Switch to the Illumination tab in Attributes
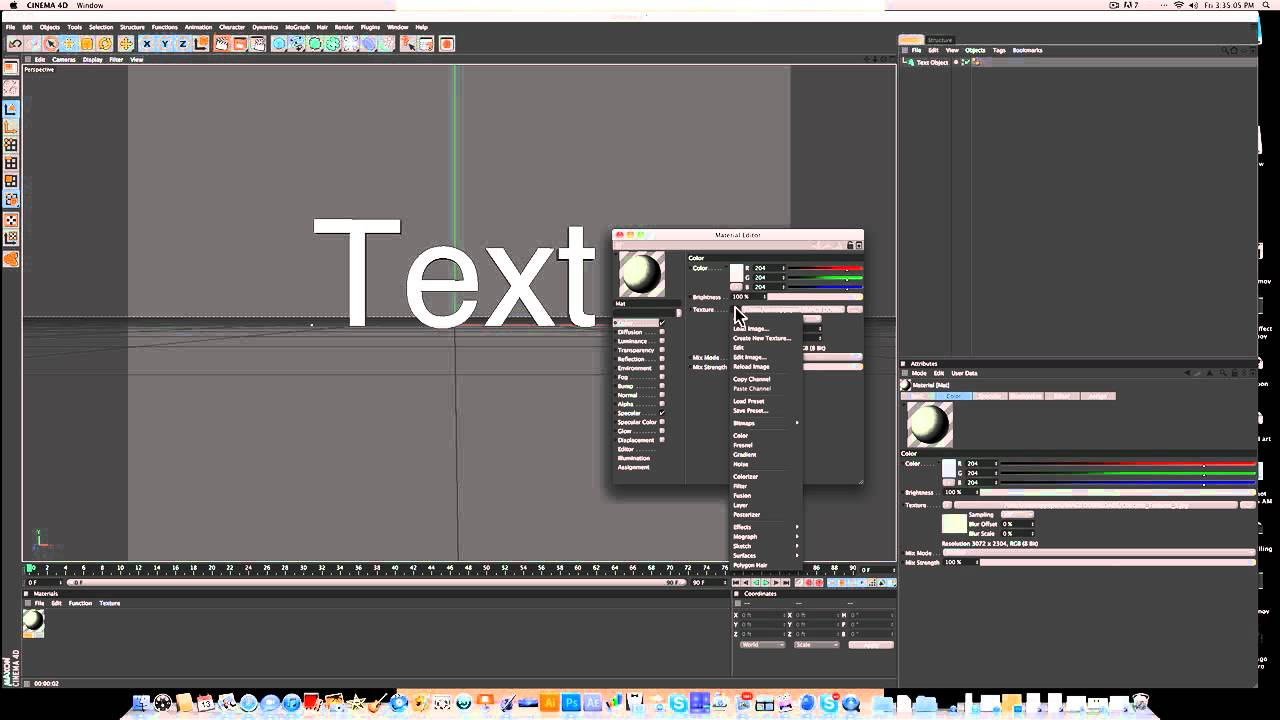The image size is (1280, 720). pos(1025,396)
